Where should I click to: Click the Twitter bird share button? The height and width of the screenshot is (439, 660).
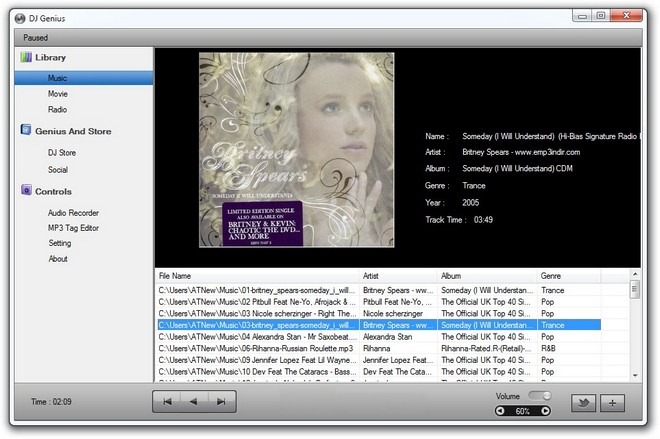point(583,403)
